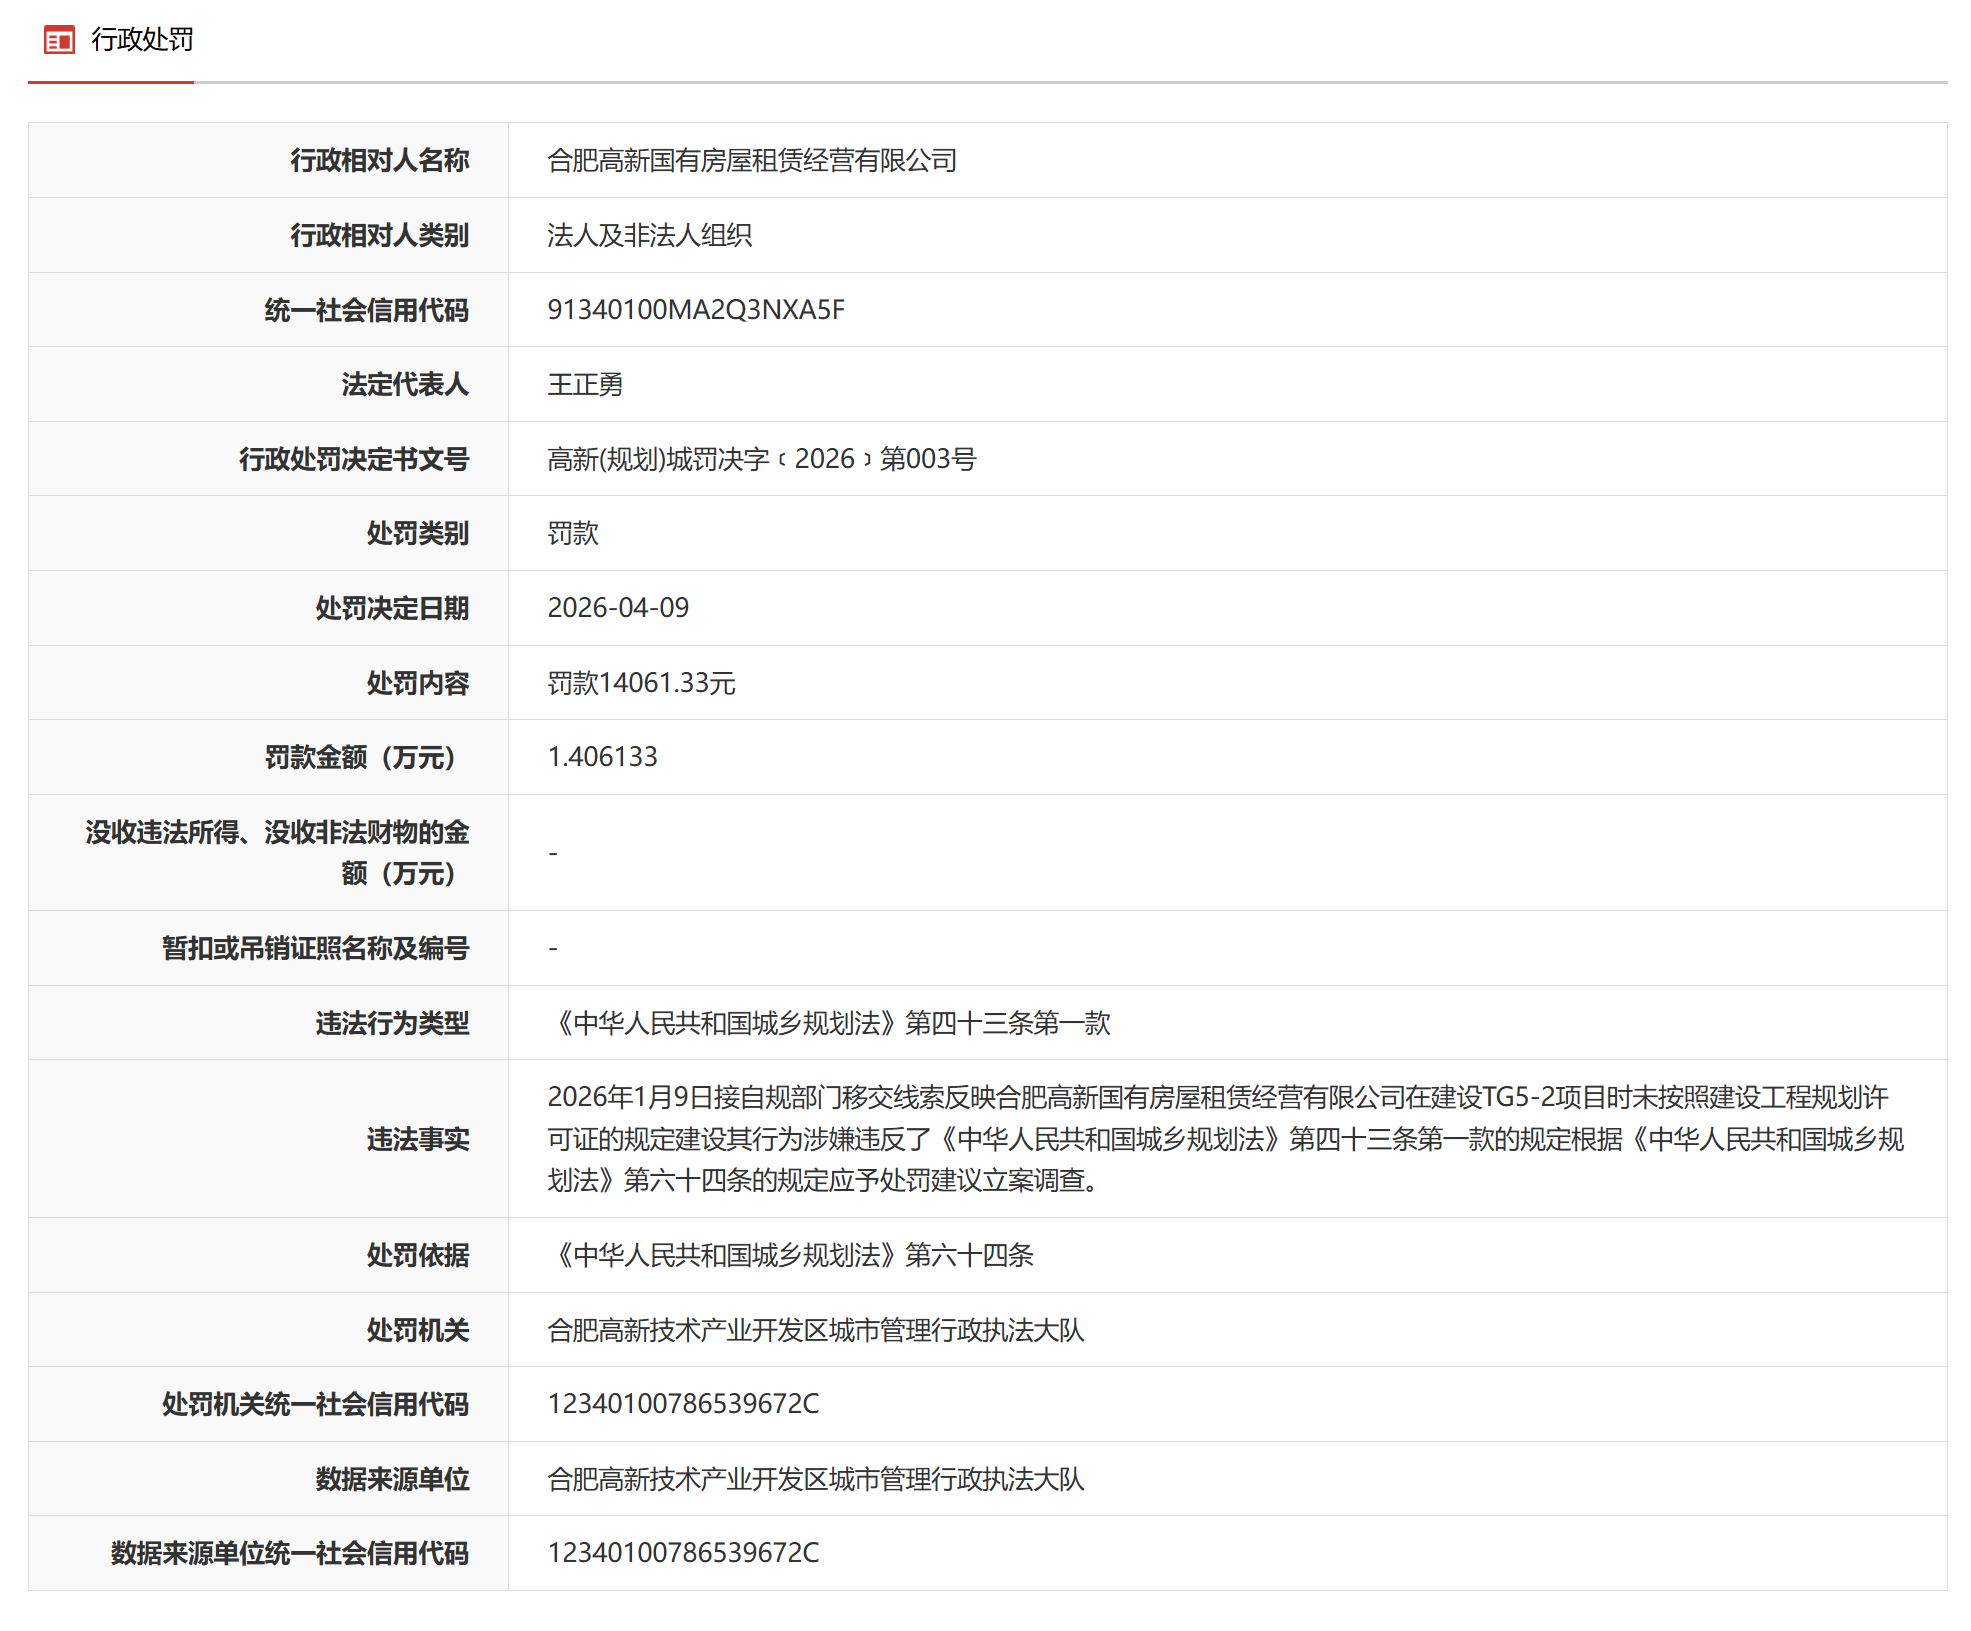Click the 行政相对人类别 row label

[379, 236]
